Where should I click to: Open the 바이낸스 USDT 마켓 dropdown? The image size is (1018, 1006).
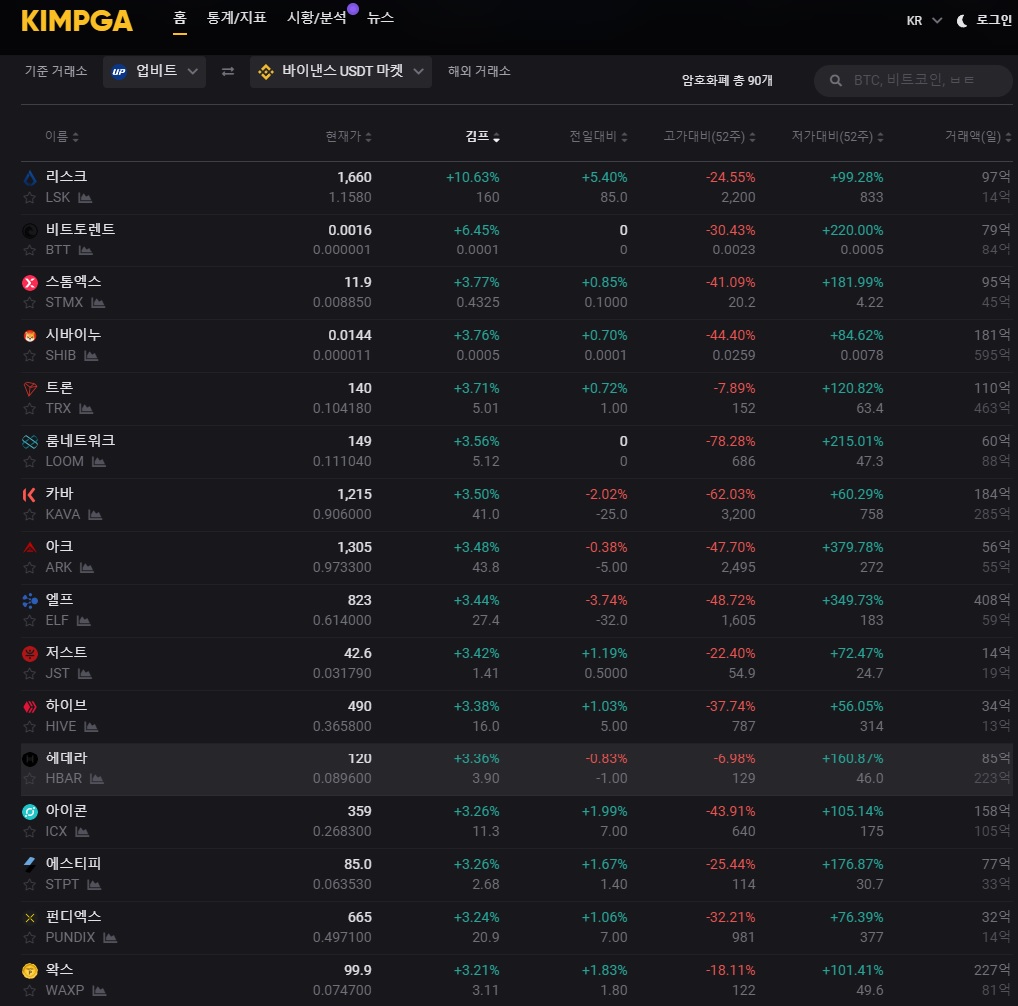click(x=341, y=71)
